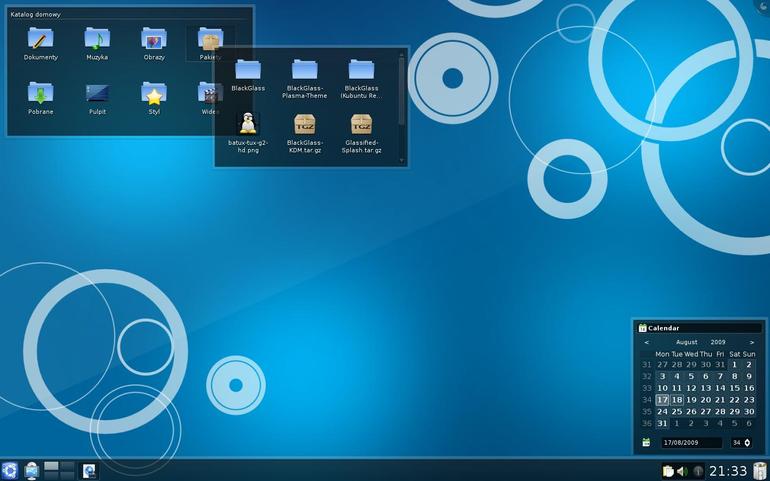Click the 17/08/2009 date input field
The image size is (770, 481).
click(x=691, y=443)
